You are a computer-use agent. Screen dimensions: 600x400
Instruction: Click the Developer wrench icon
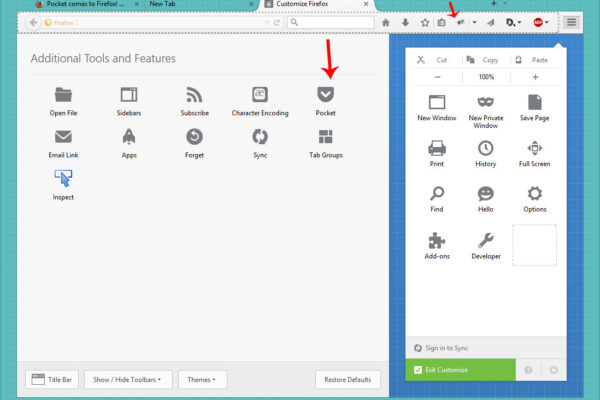(486, 241)
